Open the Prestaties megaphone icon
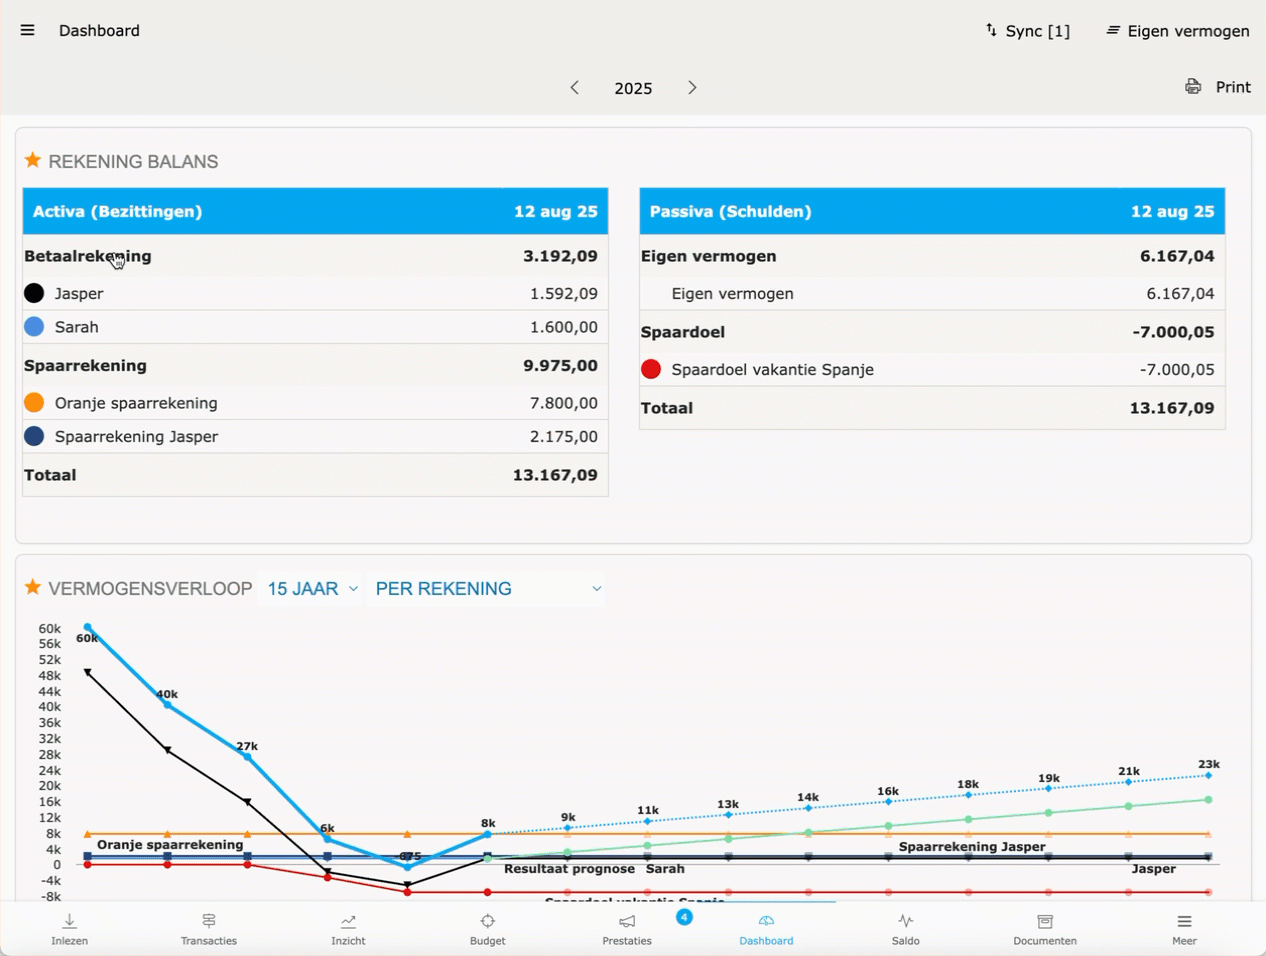1266x956 pixels. (627, 921)
